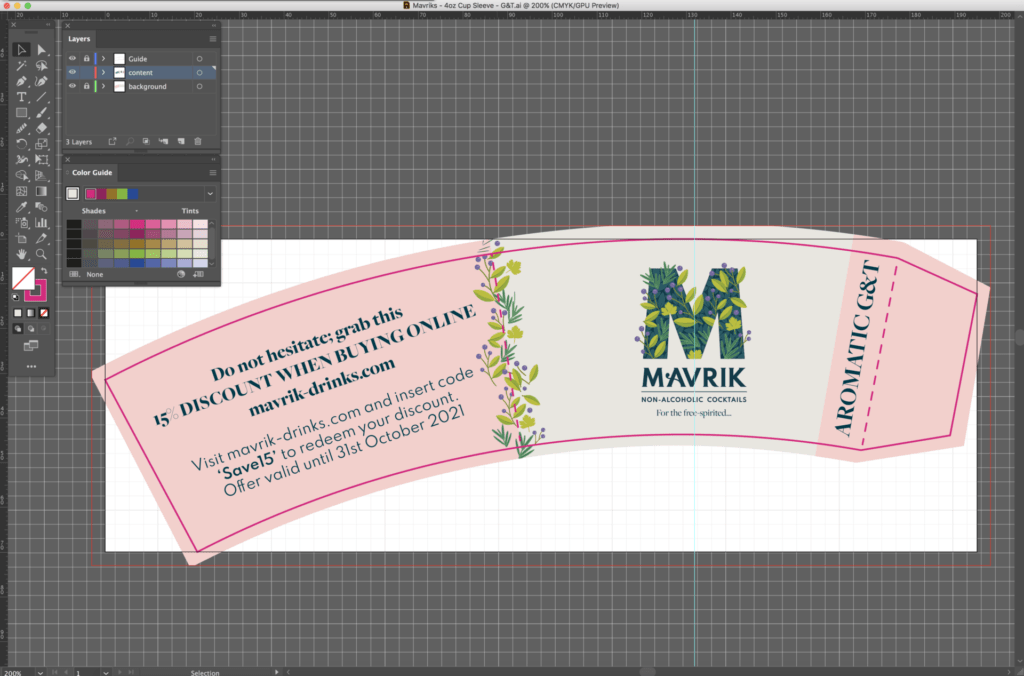Switch to the Color Guide tab

click(91, 173)
